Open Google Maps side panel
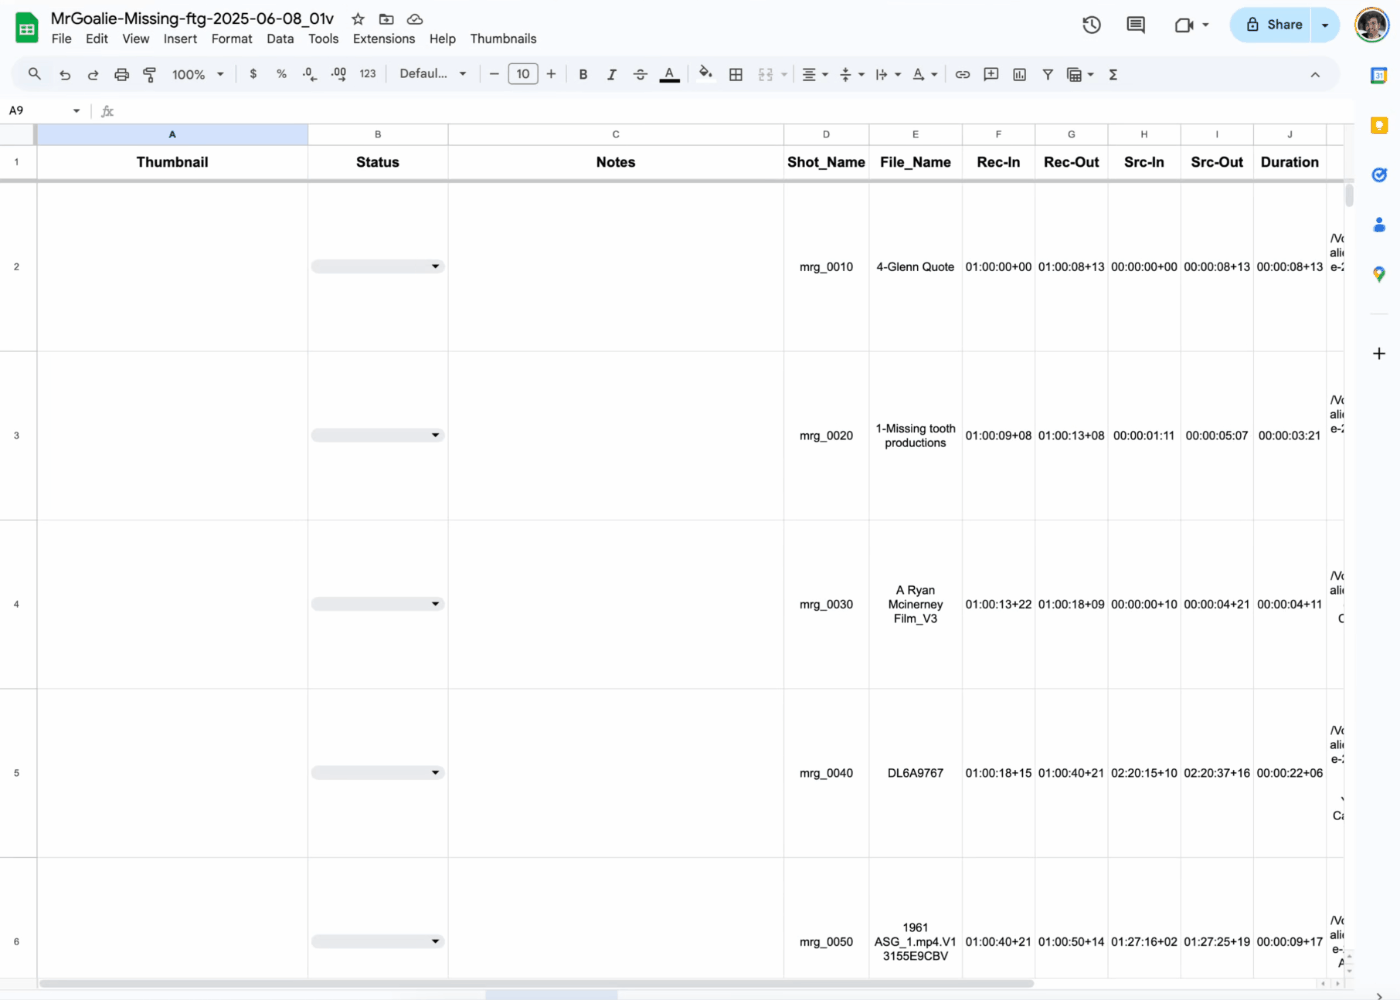This screenshot has height=1000, width=1400. click(x=1379, y=274)
